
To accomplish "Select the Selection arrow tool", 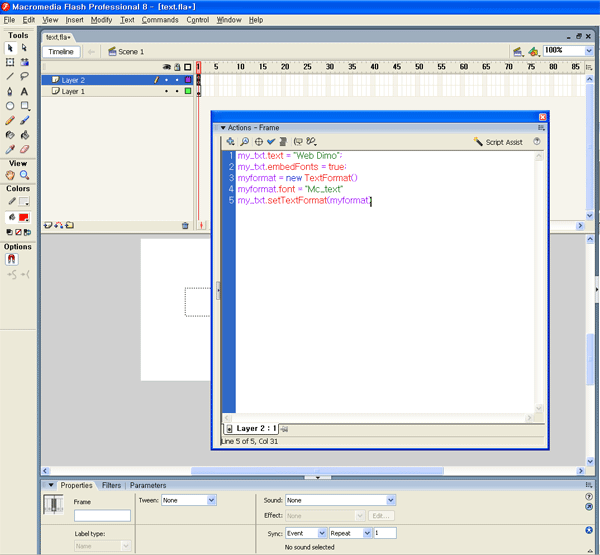I will [10, 48].
